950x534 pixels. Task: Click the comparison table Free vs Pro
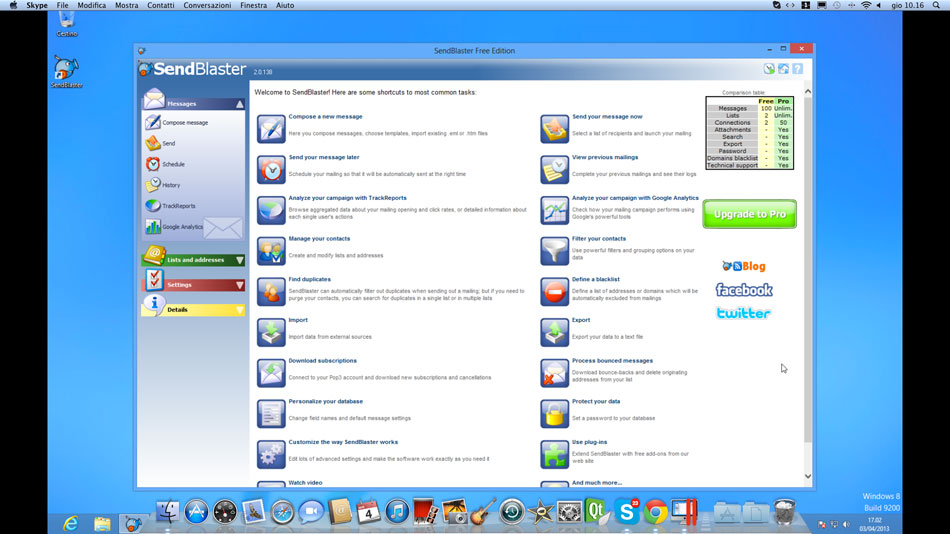click(x=749, y=133)
